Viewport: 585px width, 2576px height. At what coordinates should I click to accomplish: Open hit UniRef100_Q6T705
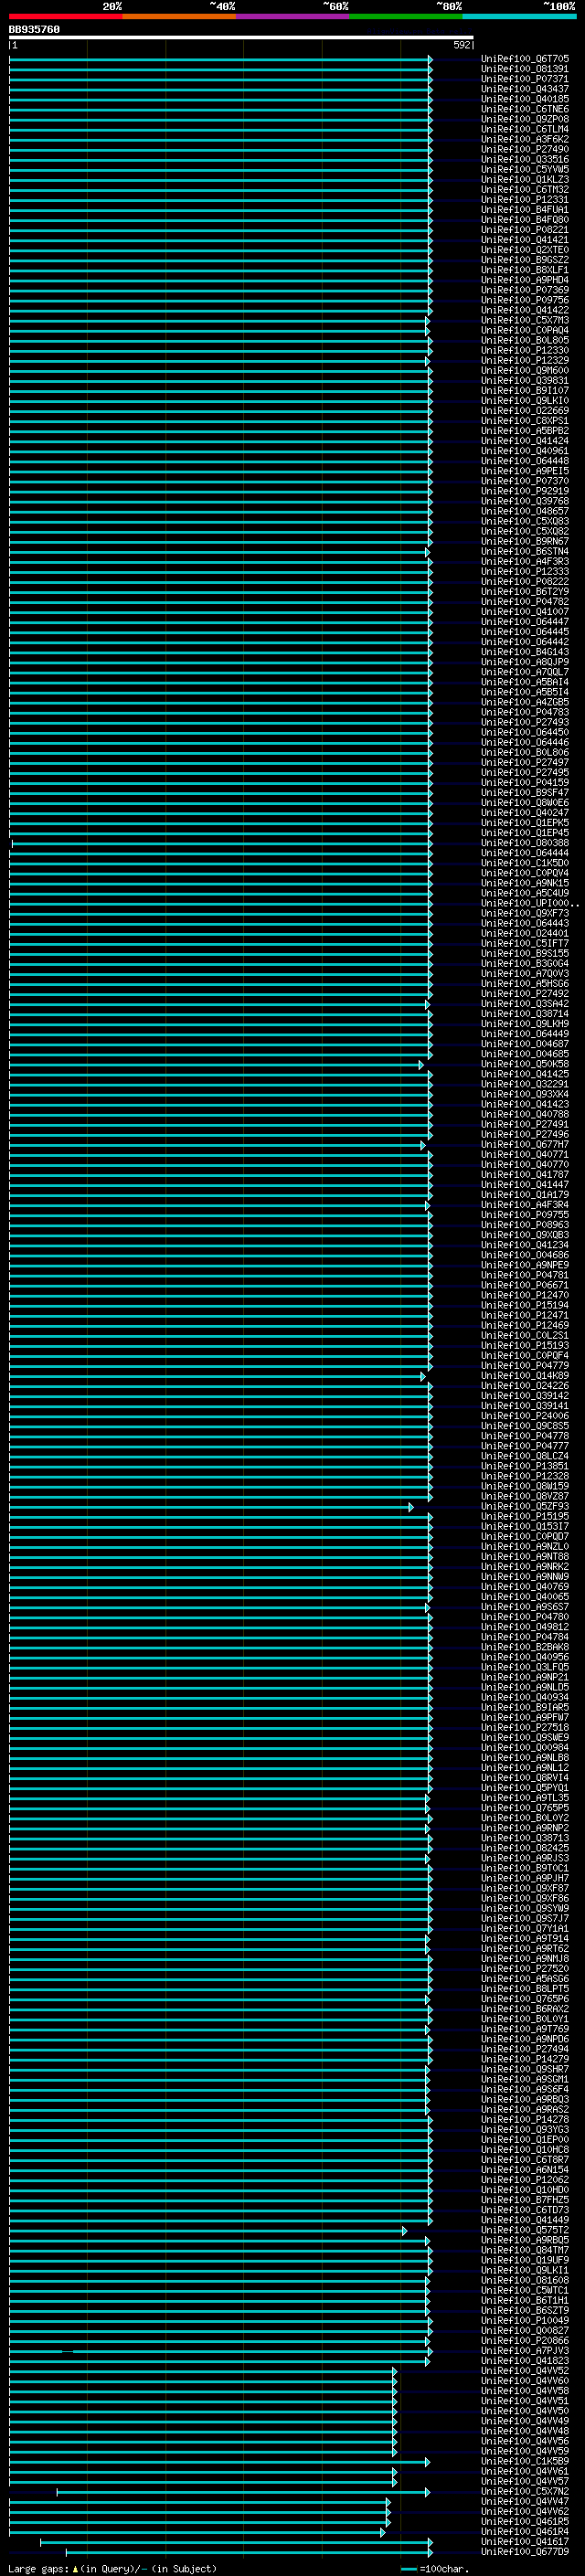pos(524,59)
